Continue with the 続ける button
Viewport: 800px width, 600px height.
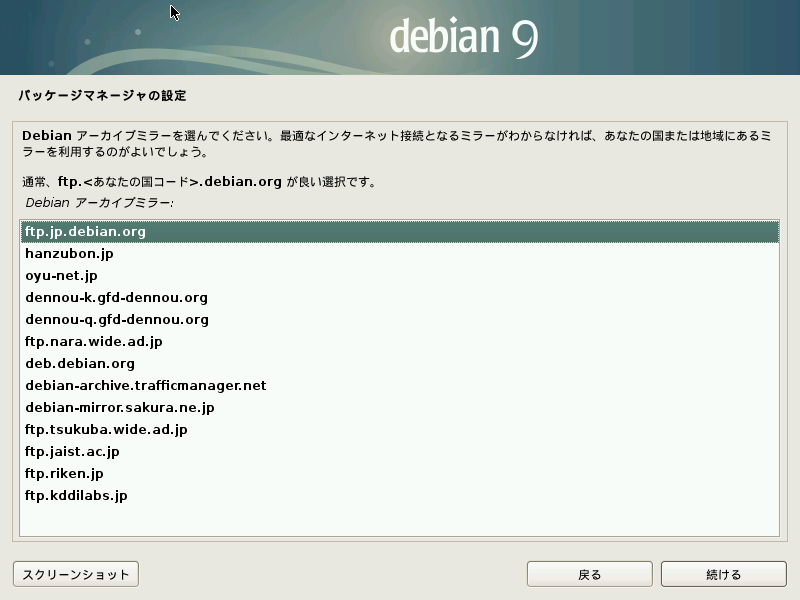723,574
